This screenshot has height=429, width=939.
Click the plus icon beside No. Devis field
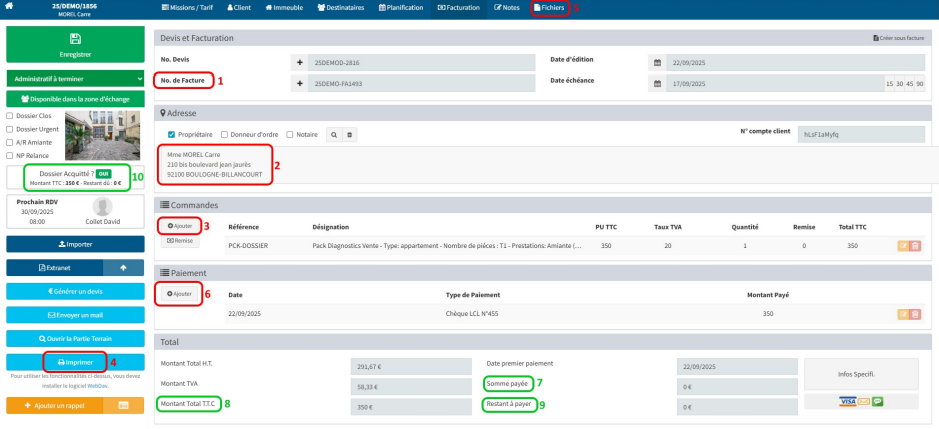(300, 61)
